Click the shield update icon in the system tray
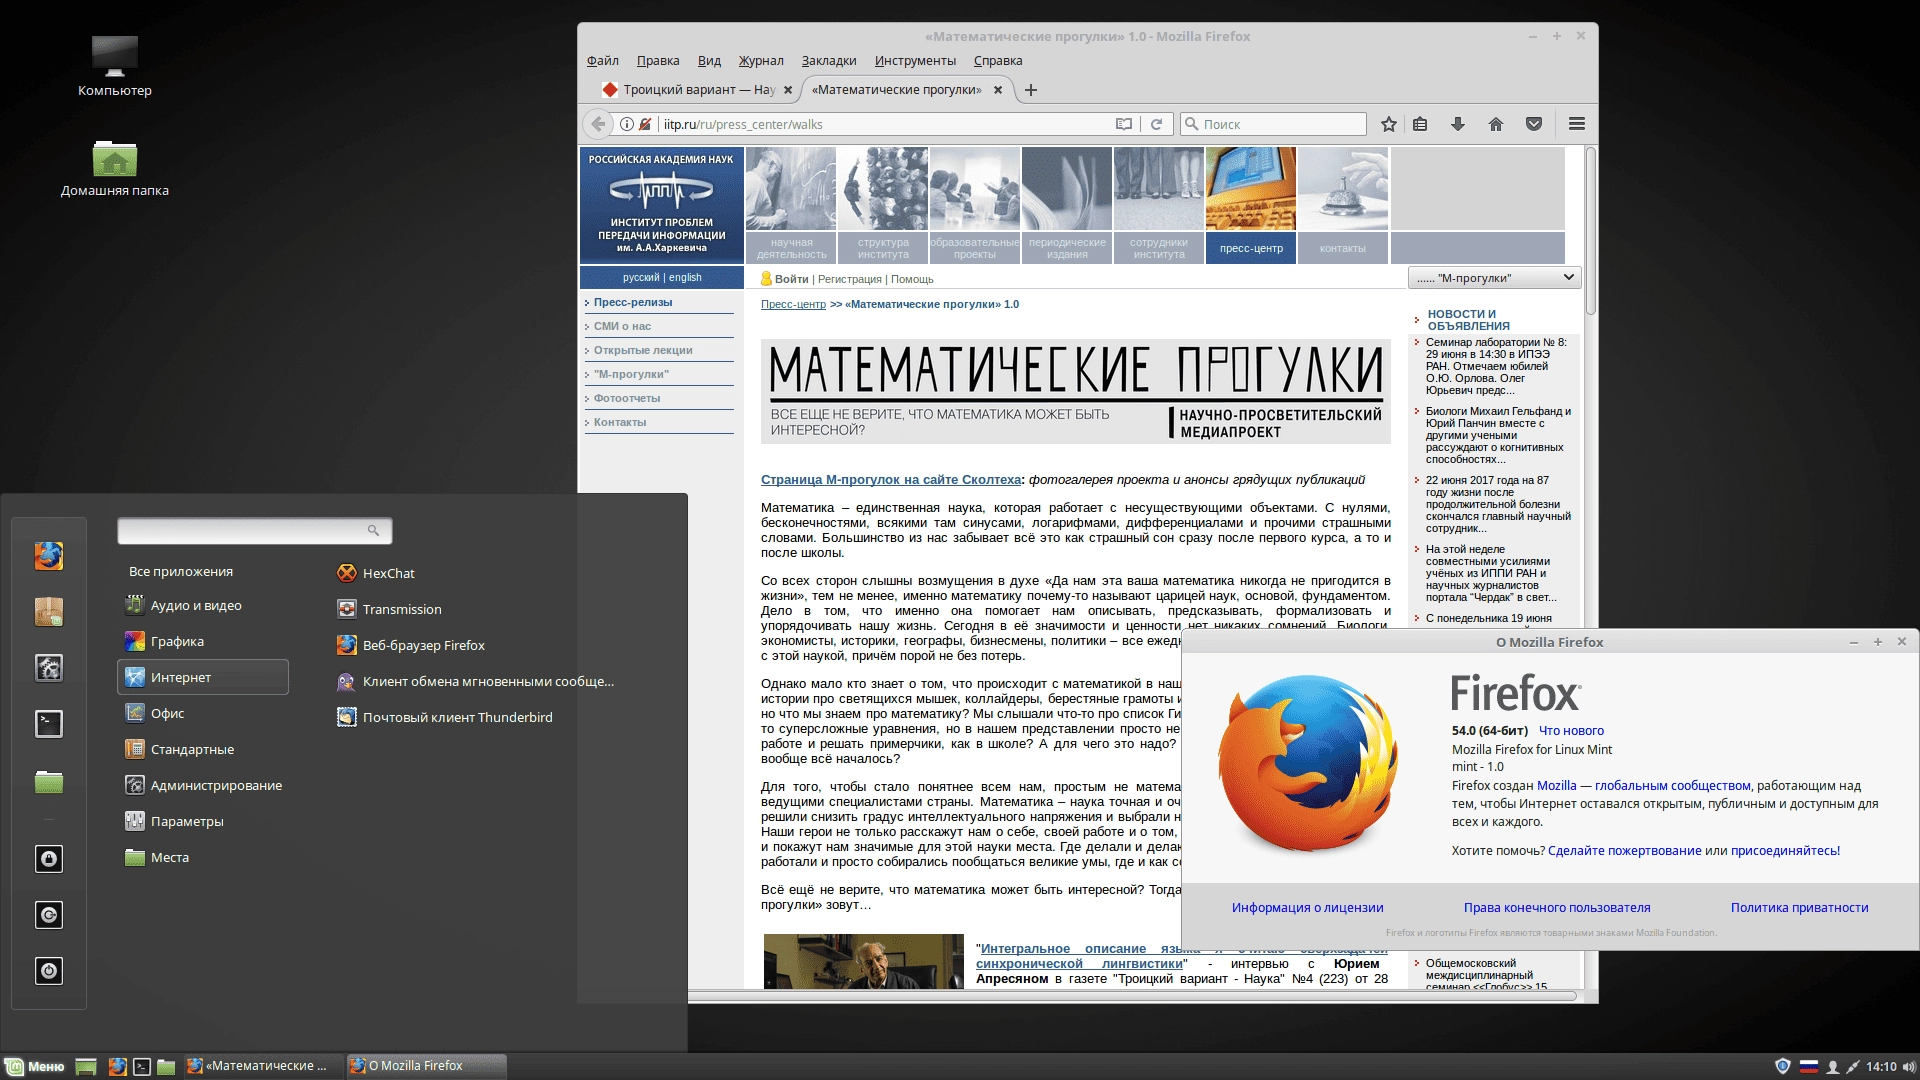This screenshot has height=1080, width=1920. click(x=1782, y=1067)
